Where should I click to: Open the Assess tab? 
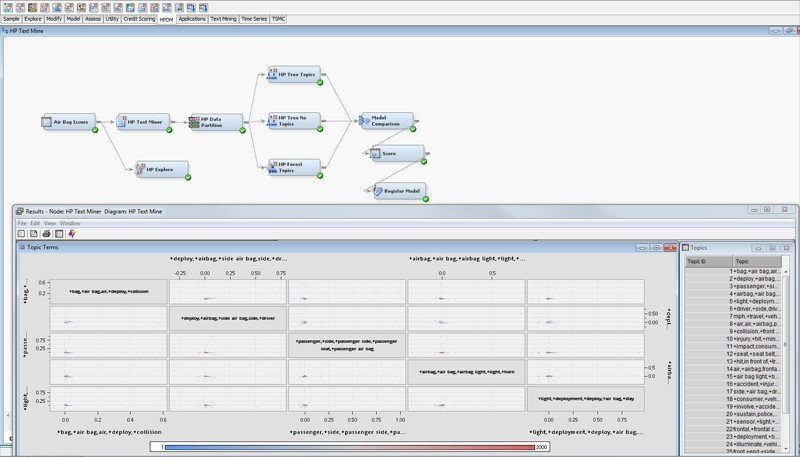point(92,19)
